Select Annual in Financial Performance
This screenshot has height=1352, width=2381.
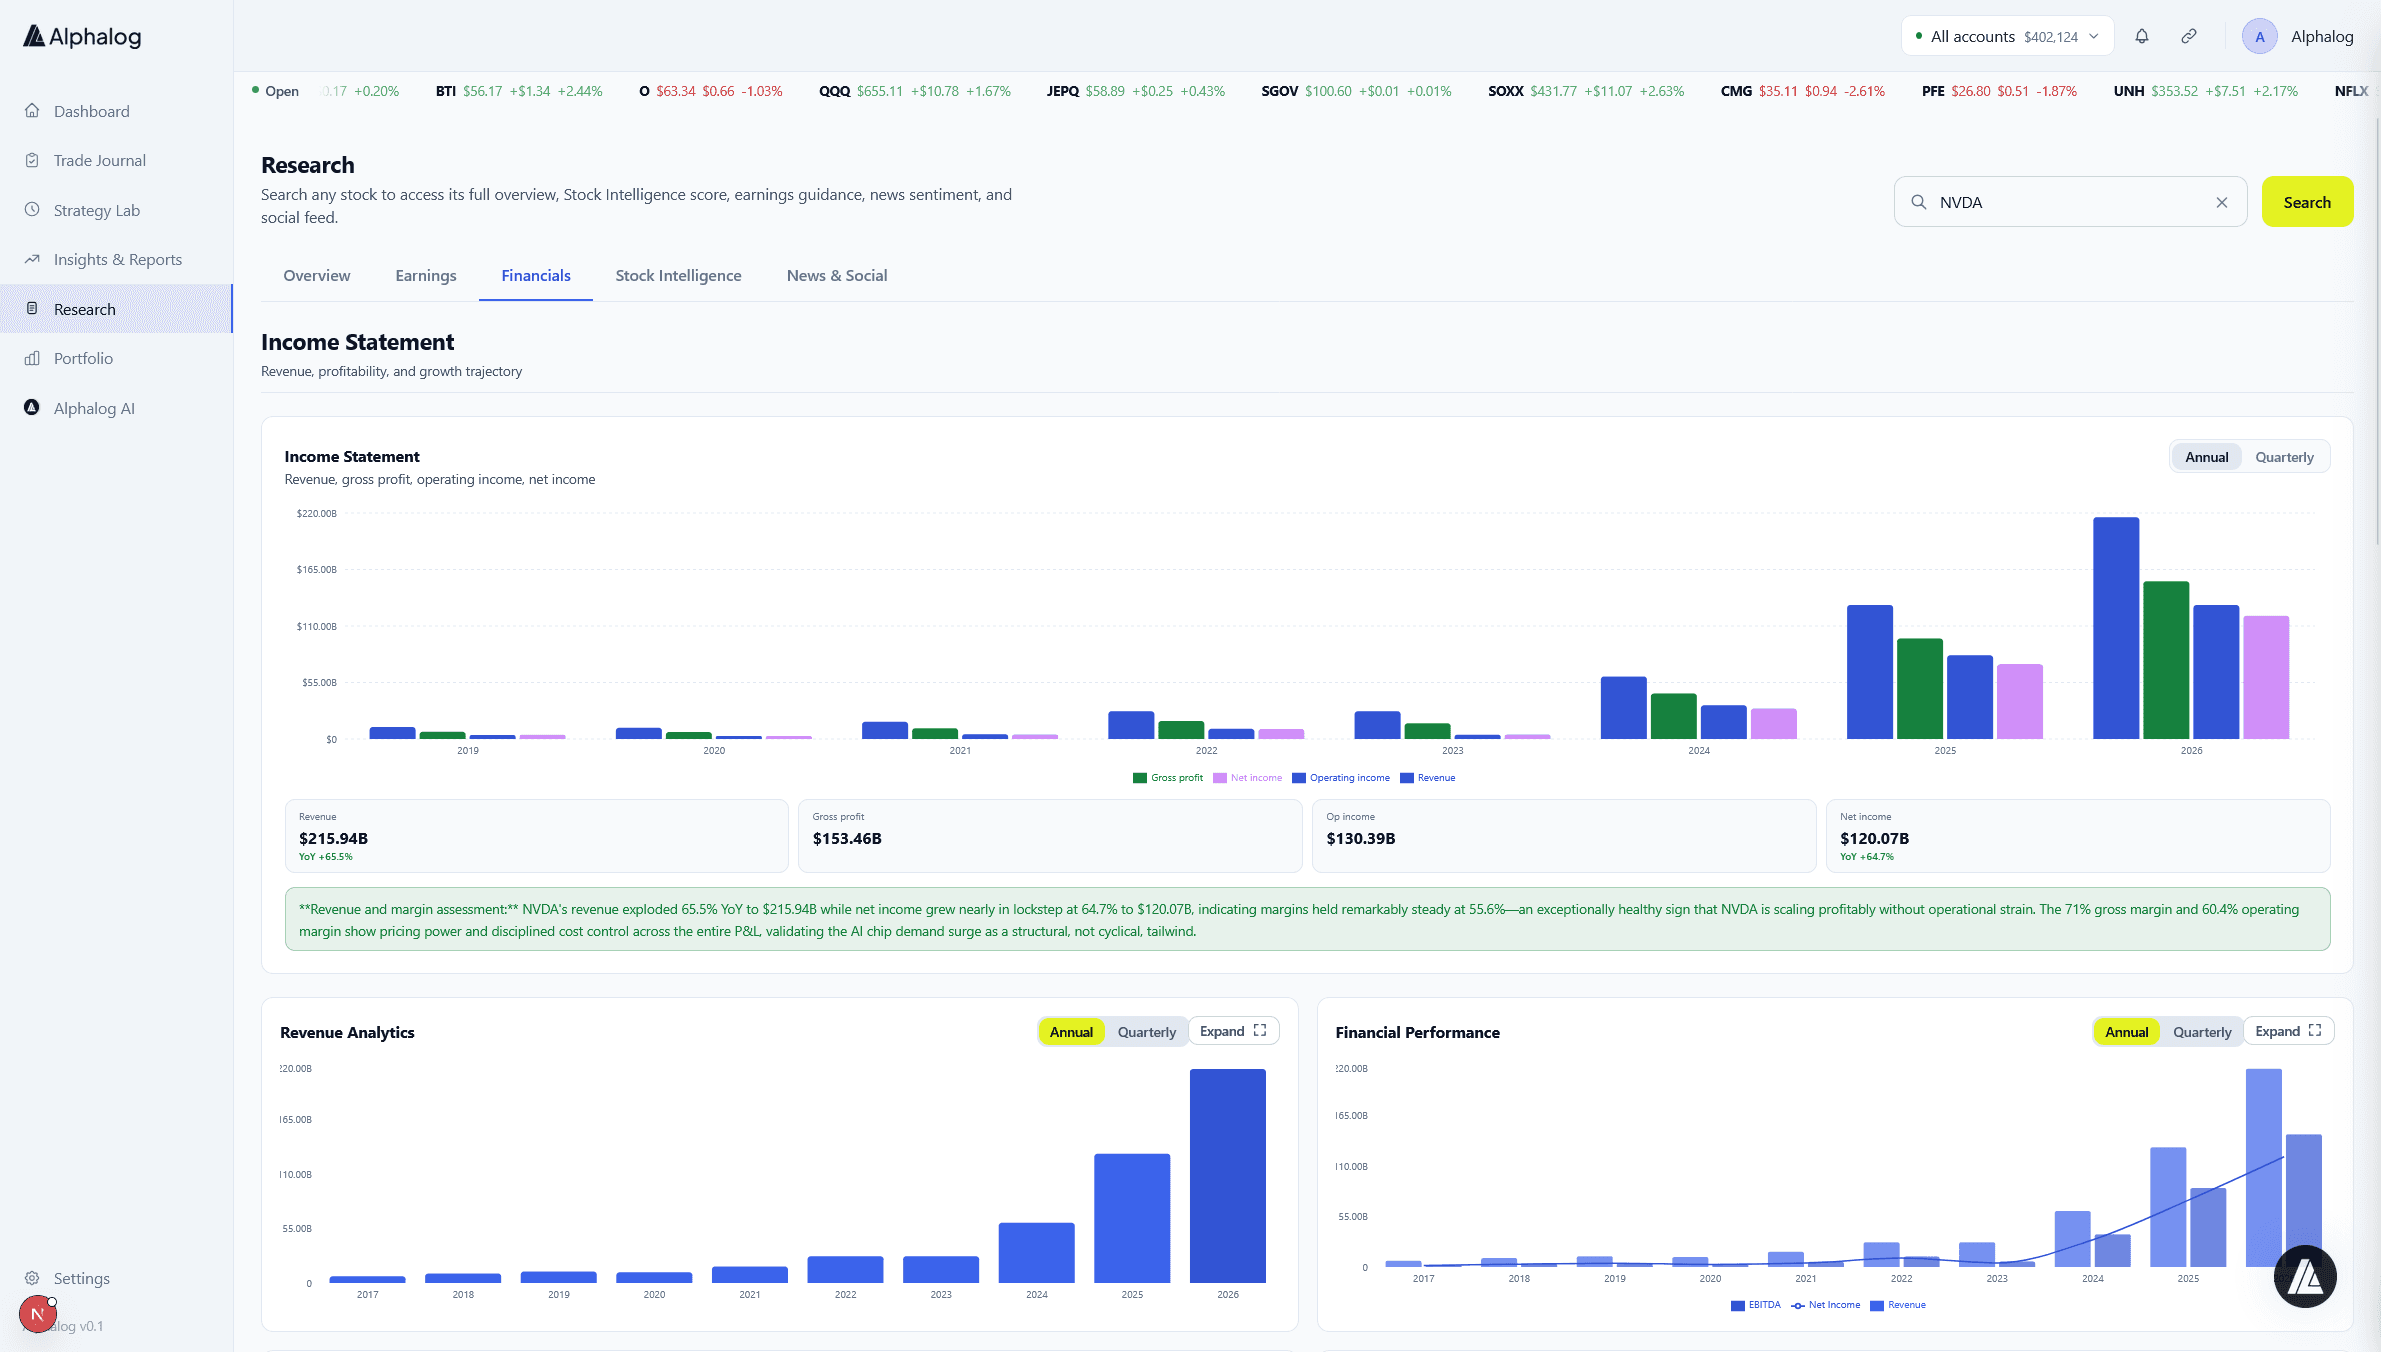[x=2126, y=1032]
